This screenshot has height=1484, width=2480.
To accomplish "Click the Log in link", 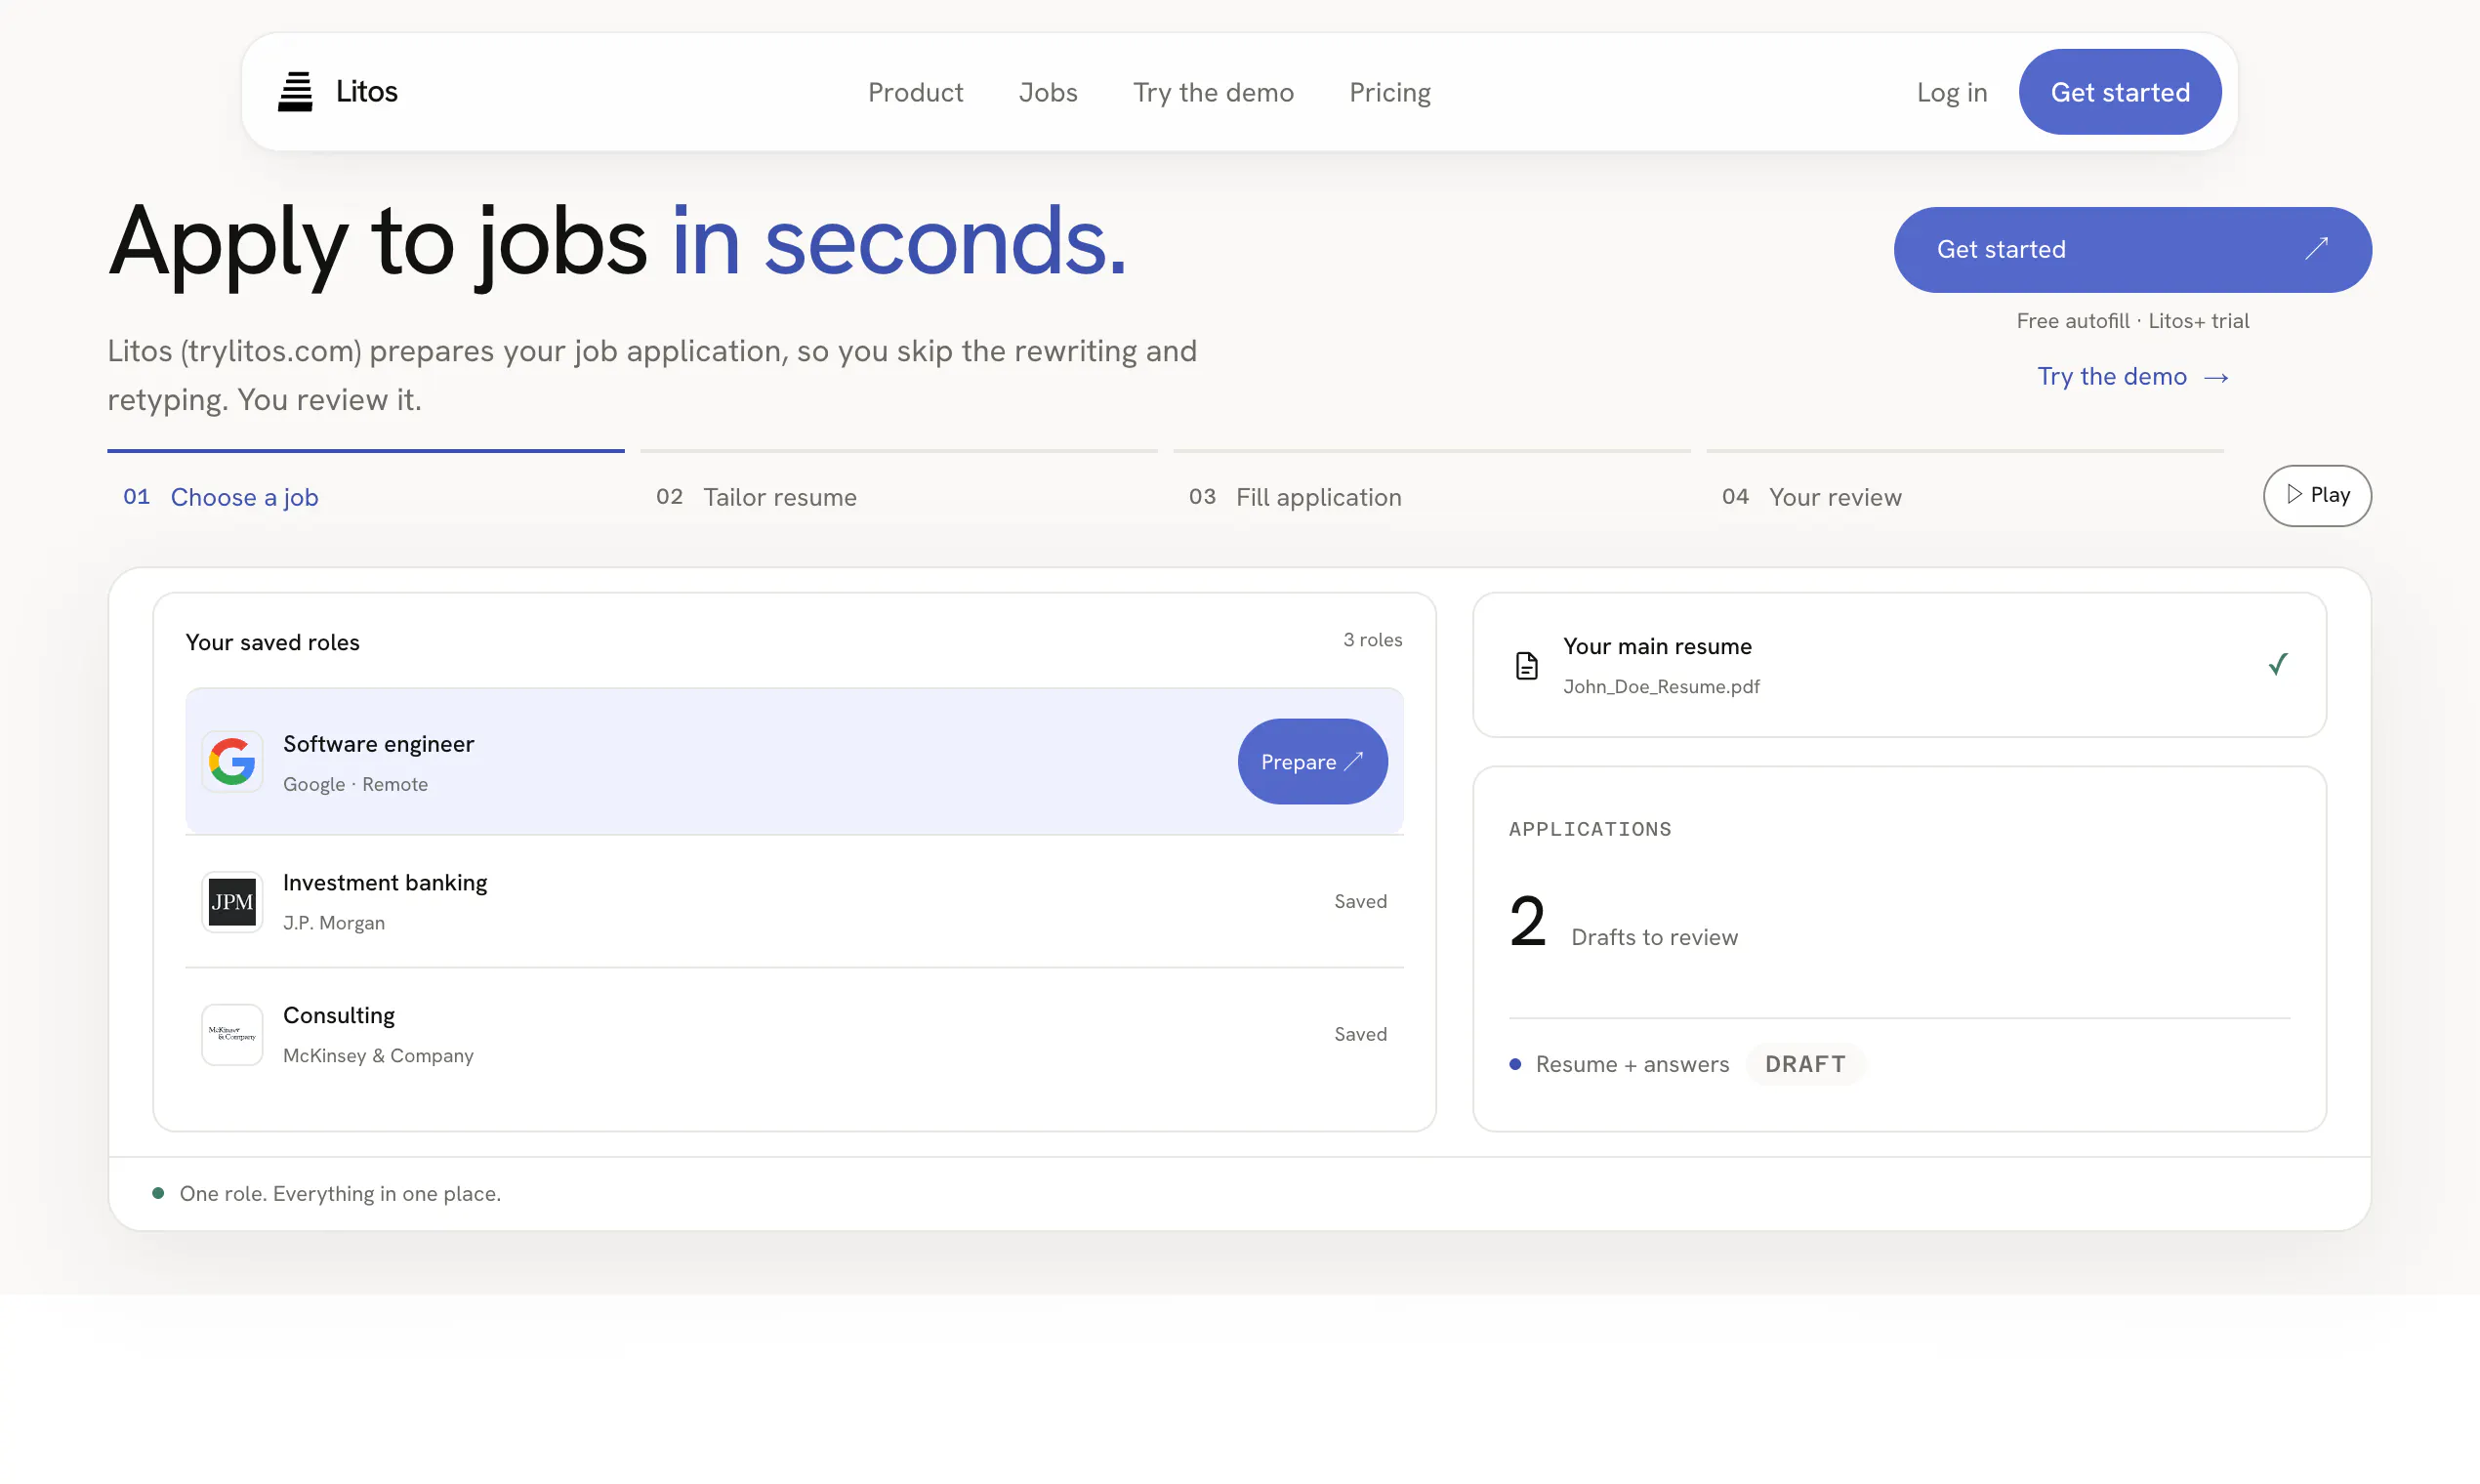I will click(1951, 92).
